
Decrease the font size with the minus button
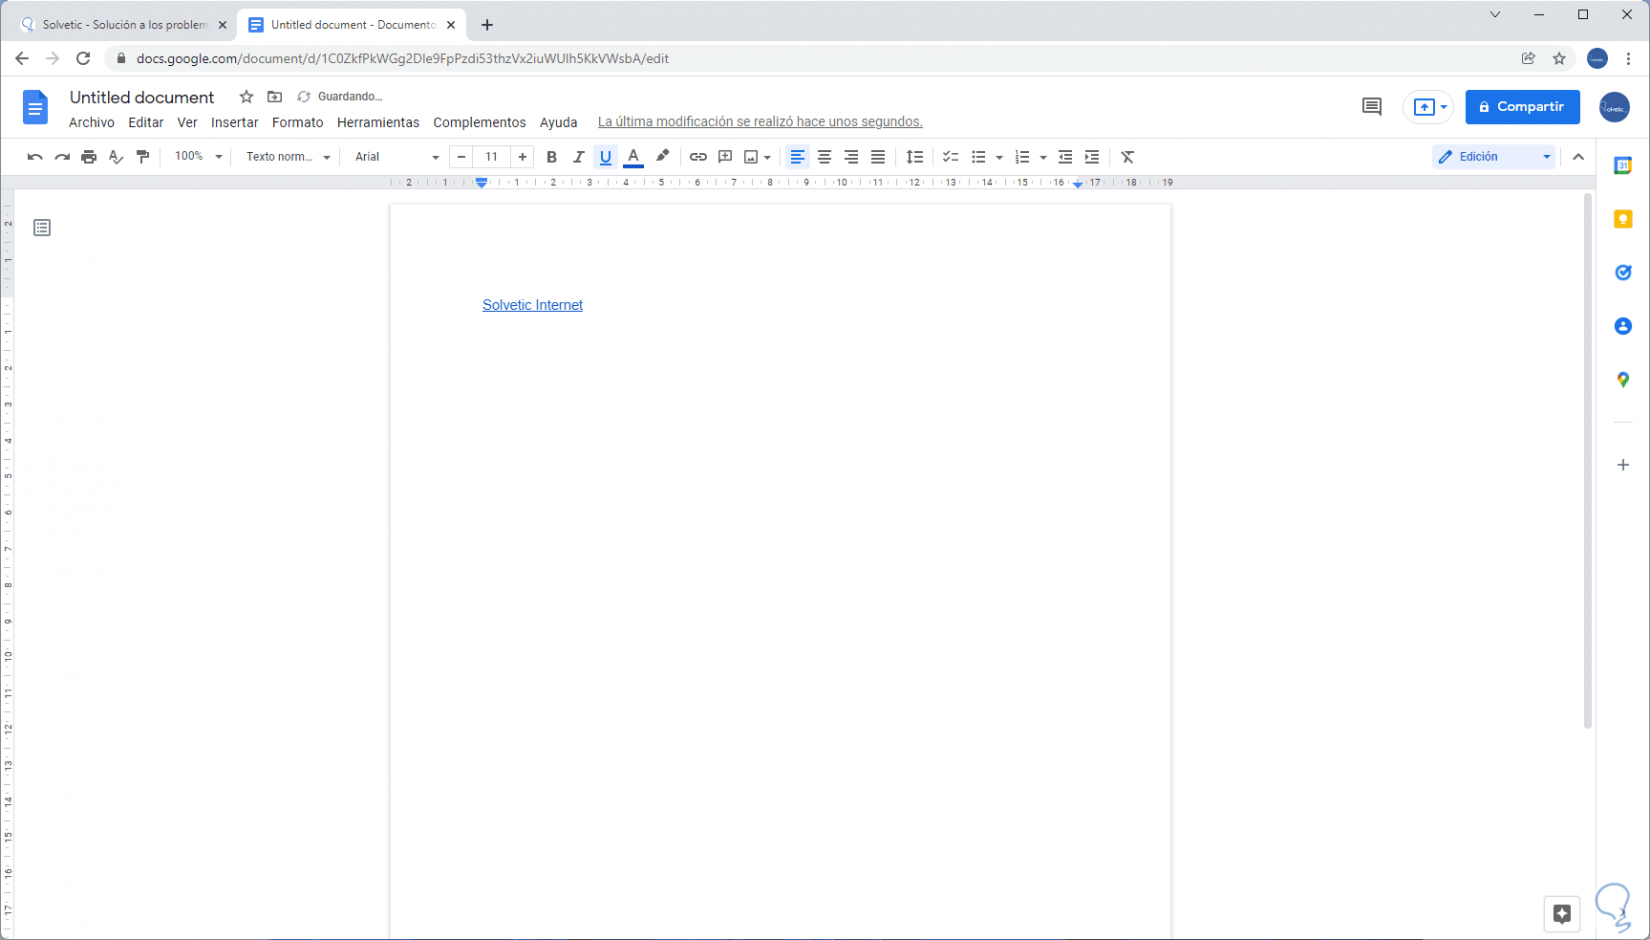[x=461, y=157]
